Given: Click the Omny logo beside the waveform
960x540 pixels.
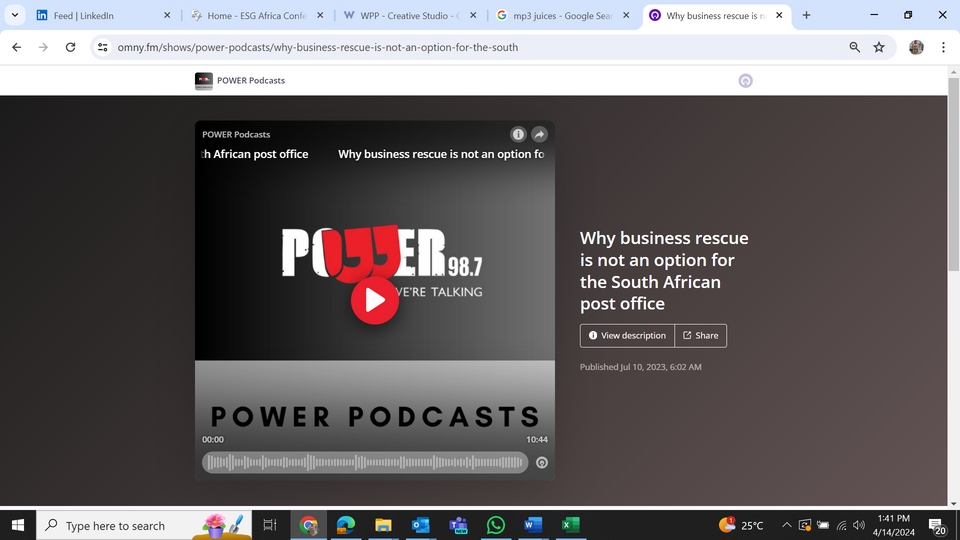Looking at the screenshot, I should point(542,463).
